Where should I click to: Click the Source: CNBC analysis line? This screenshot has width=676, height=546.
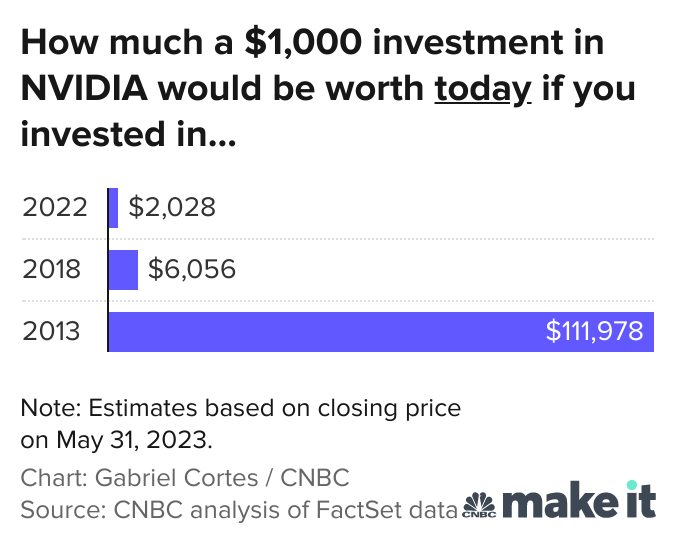coord(240,508)
